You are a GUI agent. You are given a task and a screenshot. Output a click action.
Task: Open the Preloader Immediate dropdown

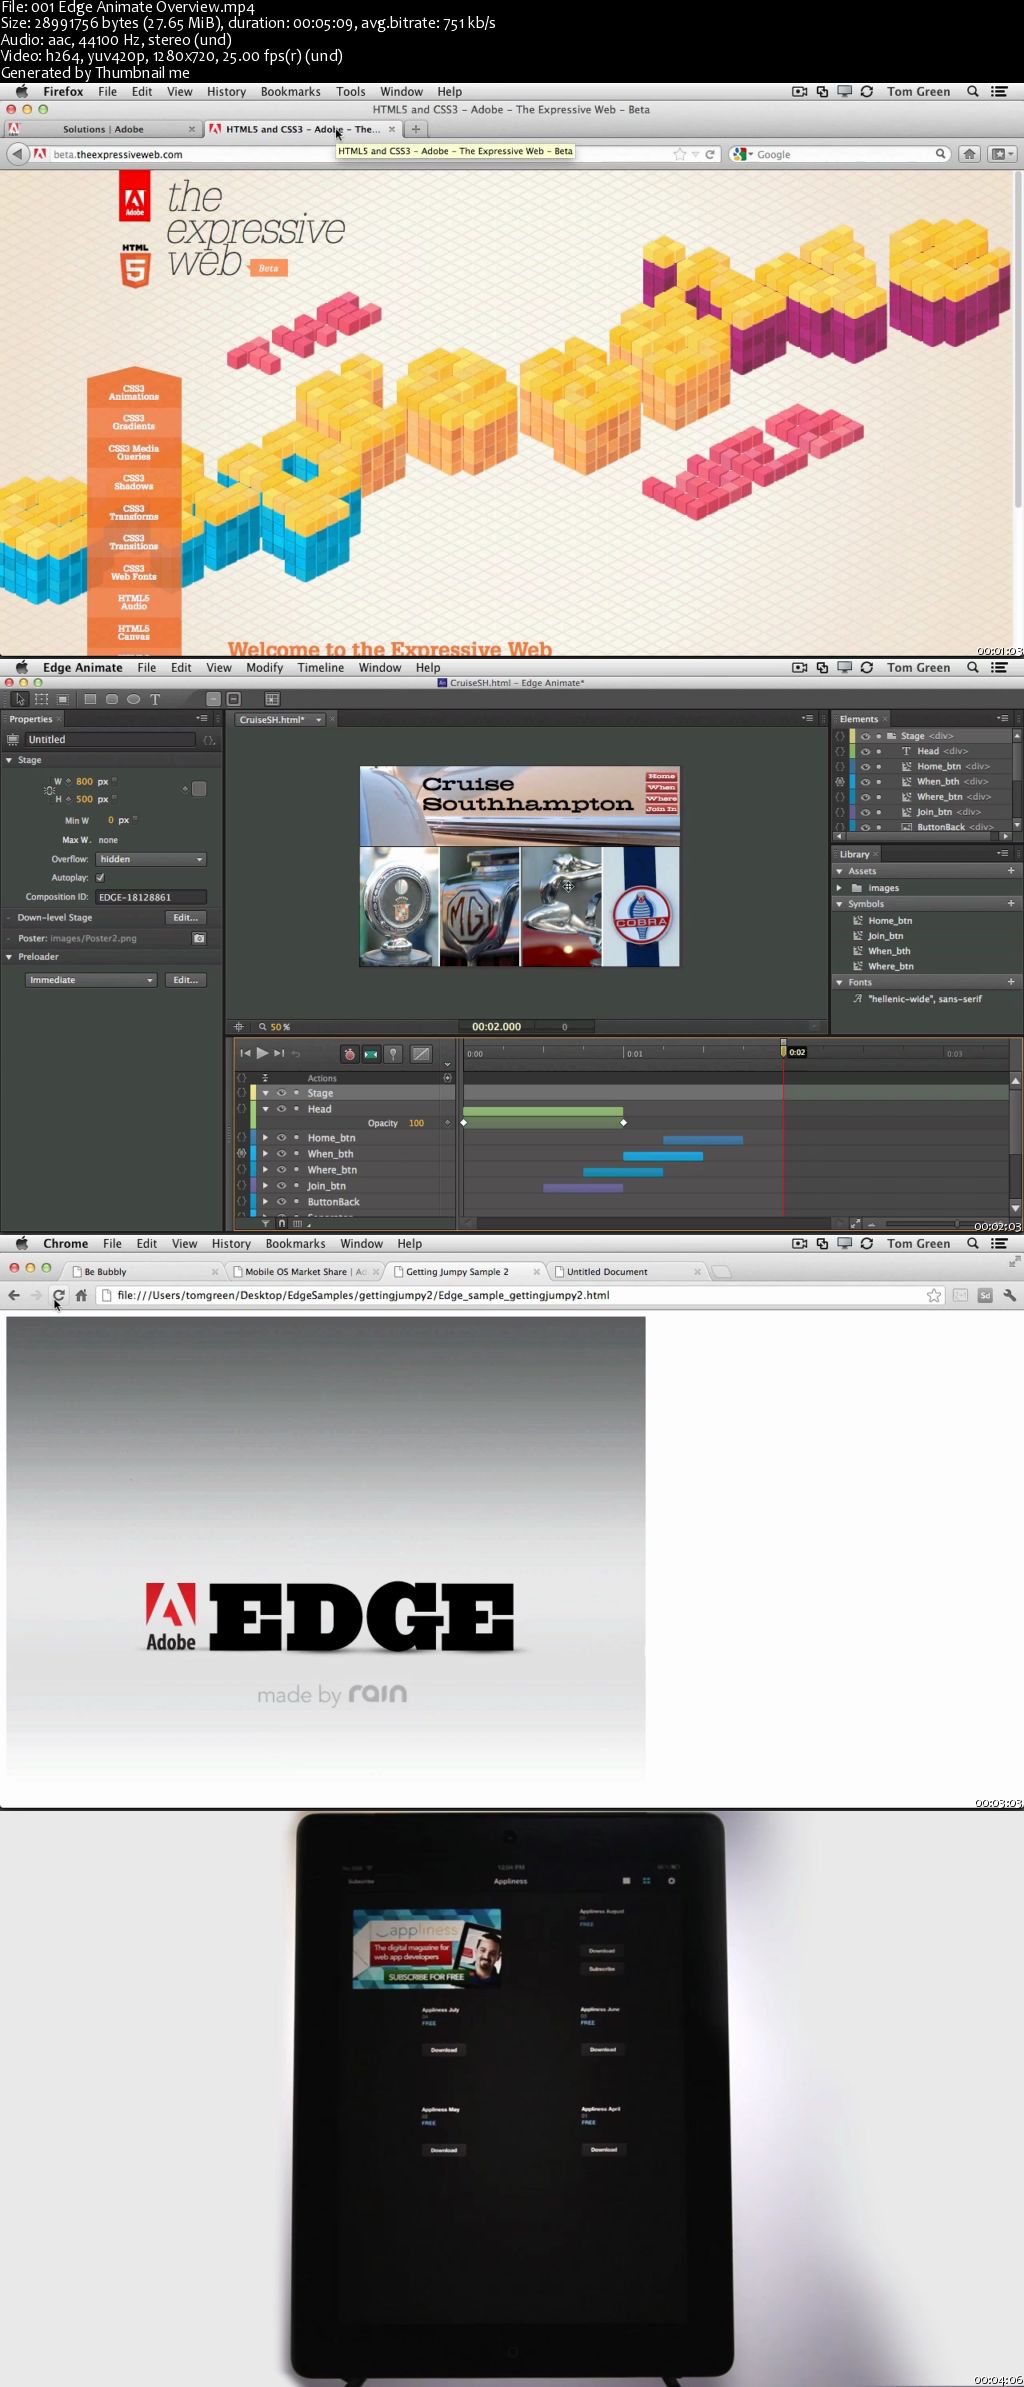pos(90,980)
